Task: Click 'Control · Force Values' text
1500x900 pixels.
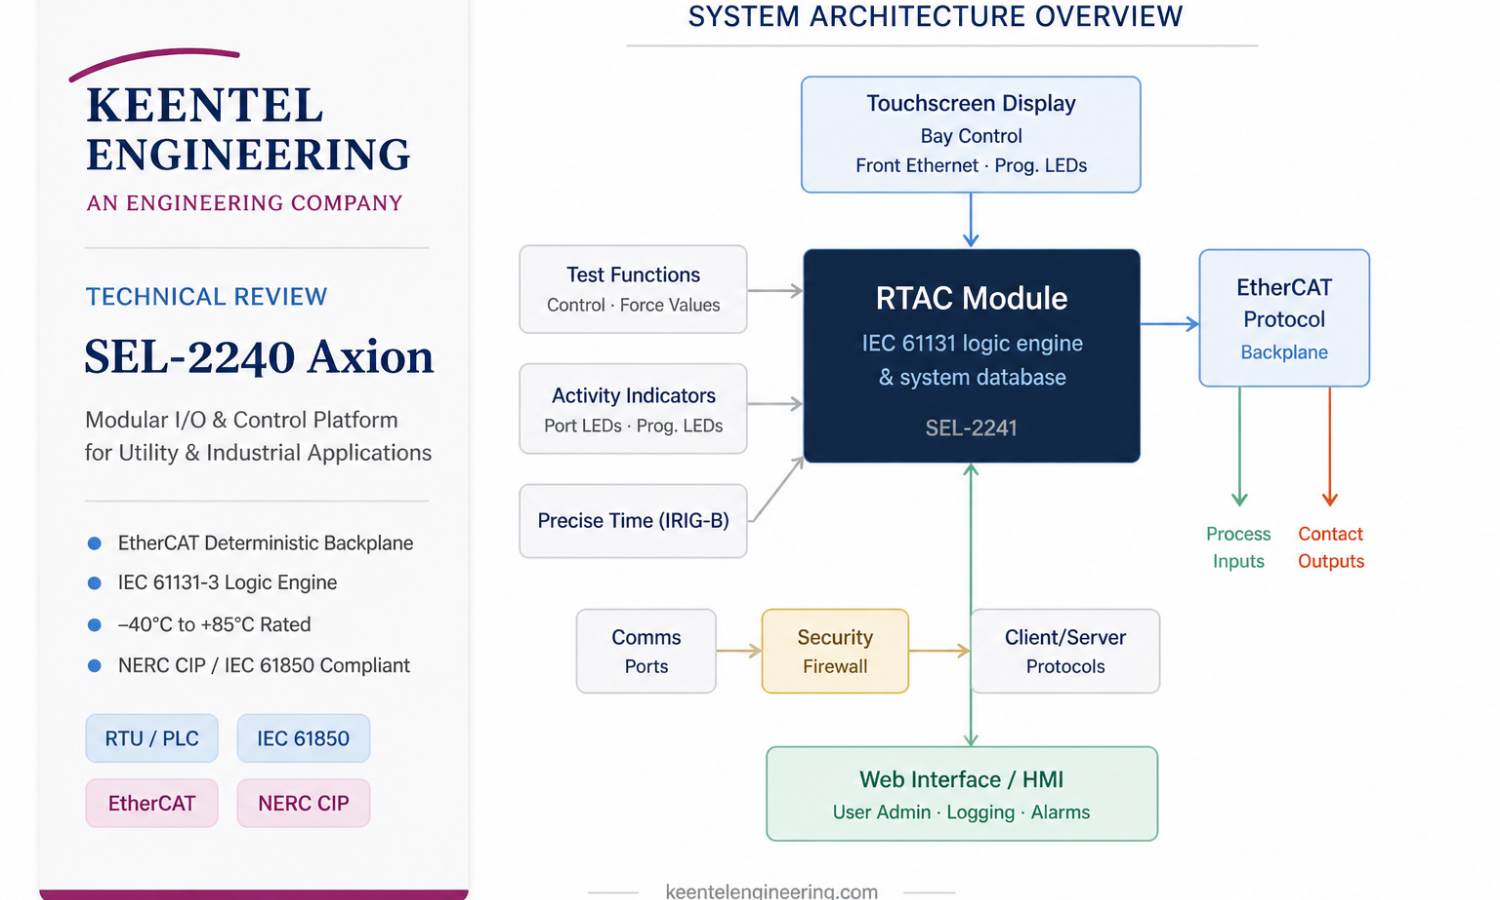Action: [633, 305]
